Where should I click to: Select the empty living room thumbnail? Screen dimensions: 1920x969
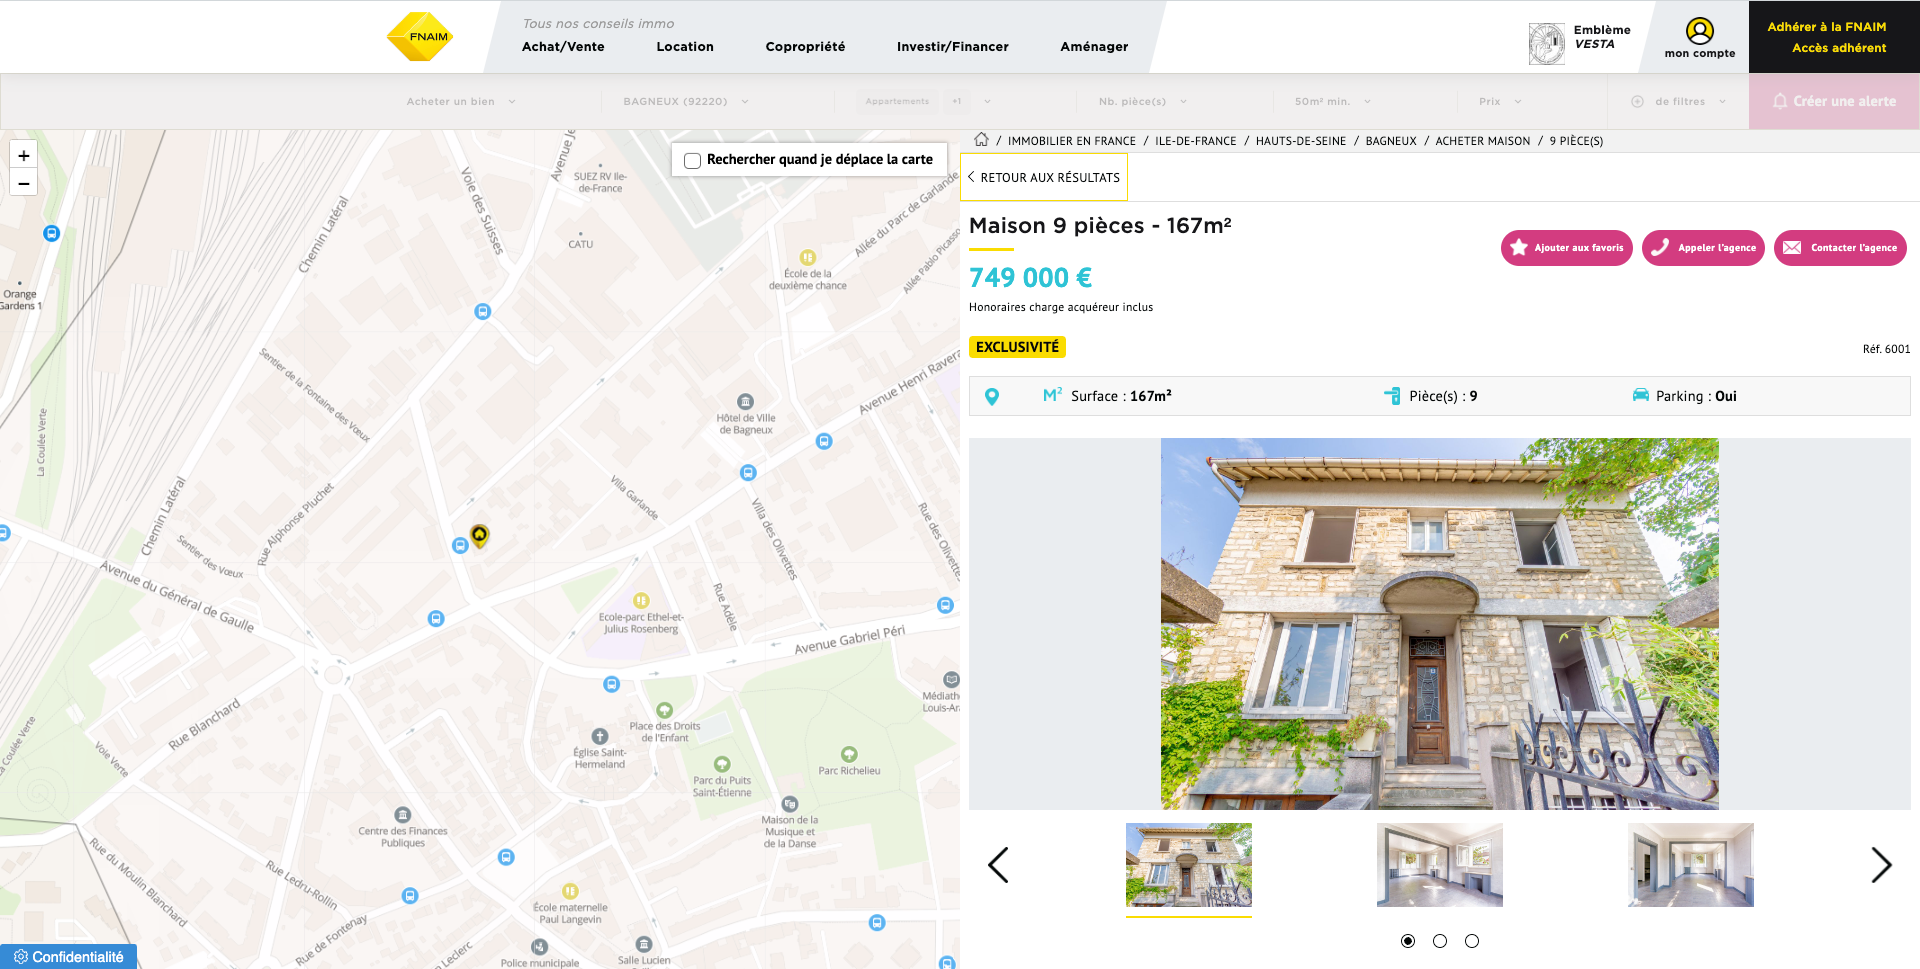[1439, 865]
